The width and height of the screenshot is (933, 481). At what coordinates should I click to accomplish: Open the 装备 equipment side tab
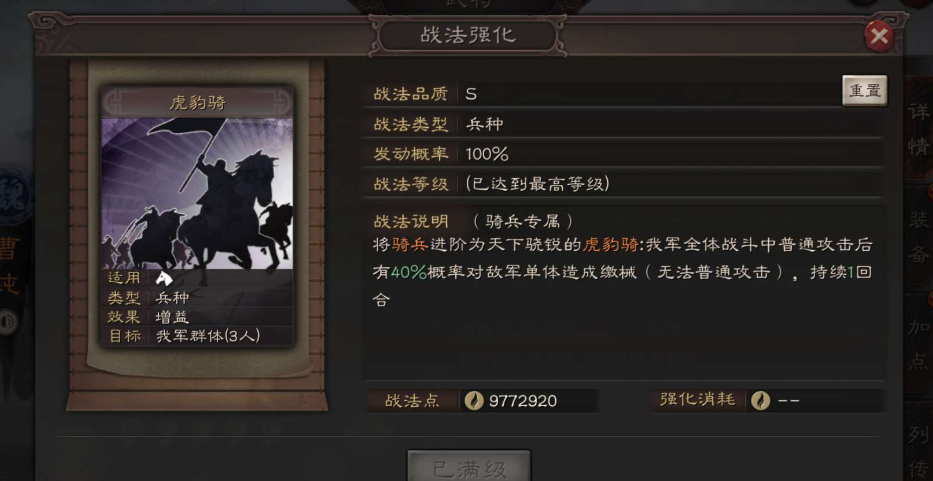click(919, 237)
